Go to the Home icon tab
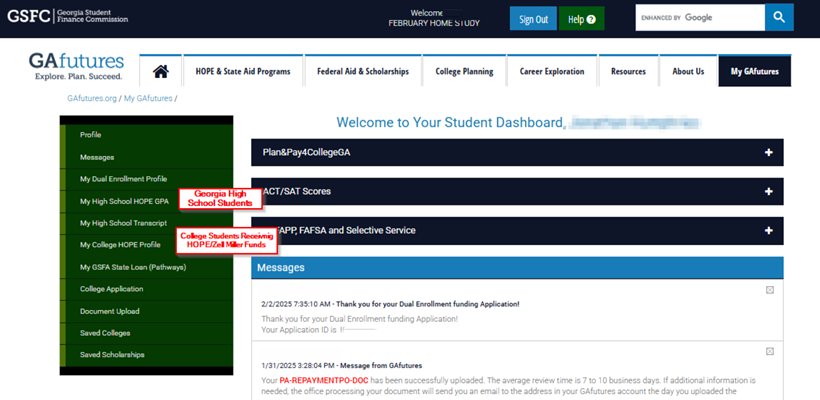 coord(161,71)
